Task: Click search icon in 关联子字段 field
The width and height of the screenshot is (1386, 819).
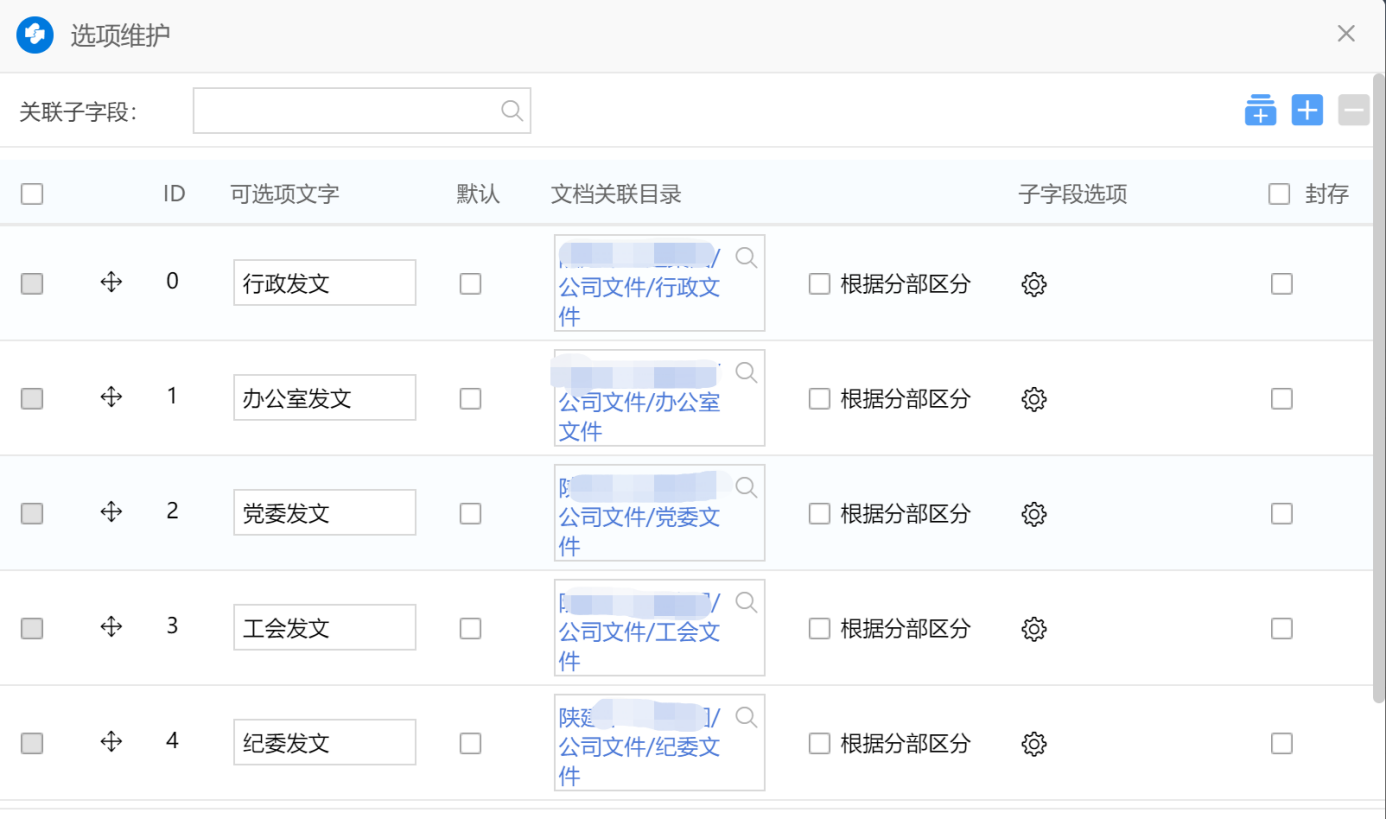Action: 511,111
